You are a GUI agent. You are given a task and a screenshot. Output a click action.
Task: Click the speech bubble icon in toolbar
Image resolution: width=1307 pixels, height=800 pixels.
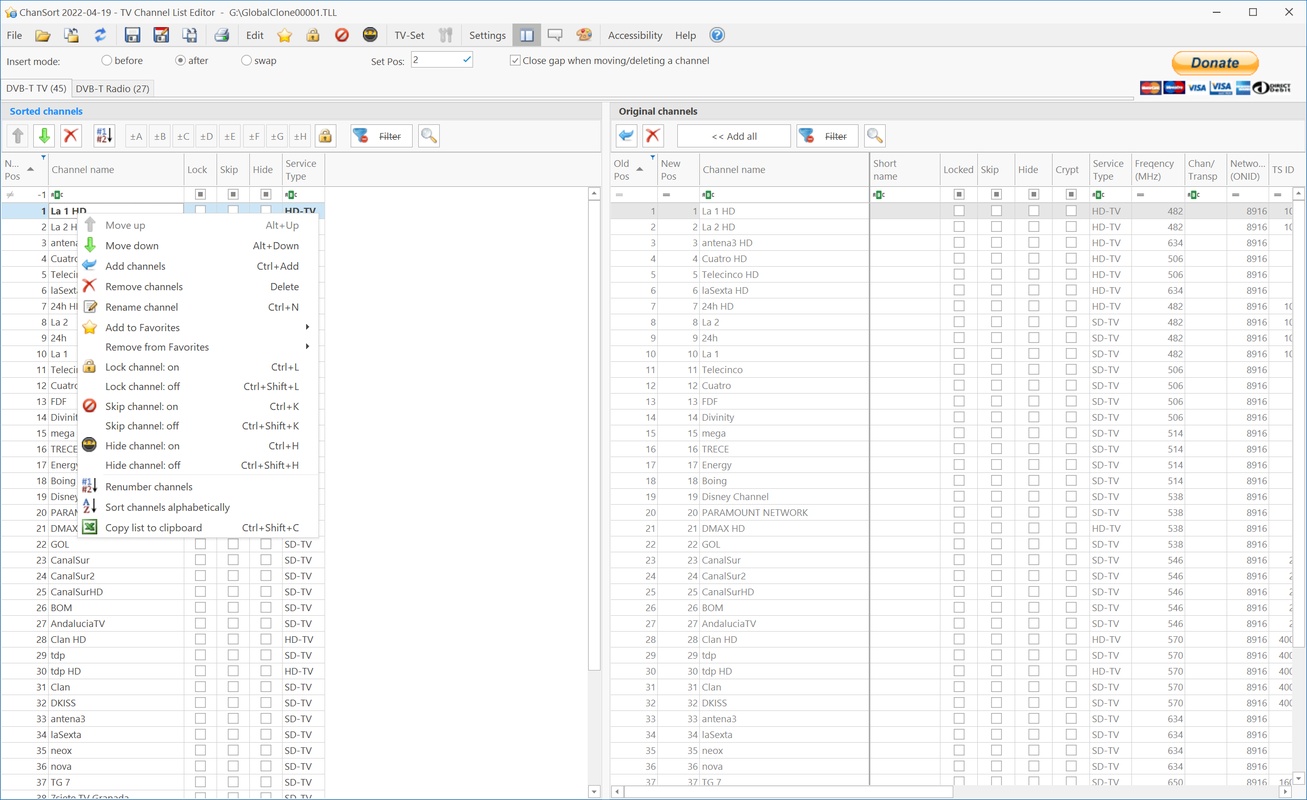555,35
